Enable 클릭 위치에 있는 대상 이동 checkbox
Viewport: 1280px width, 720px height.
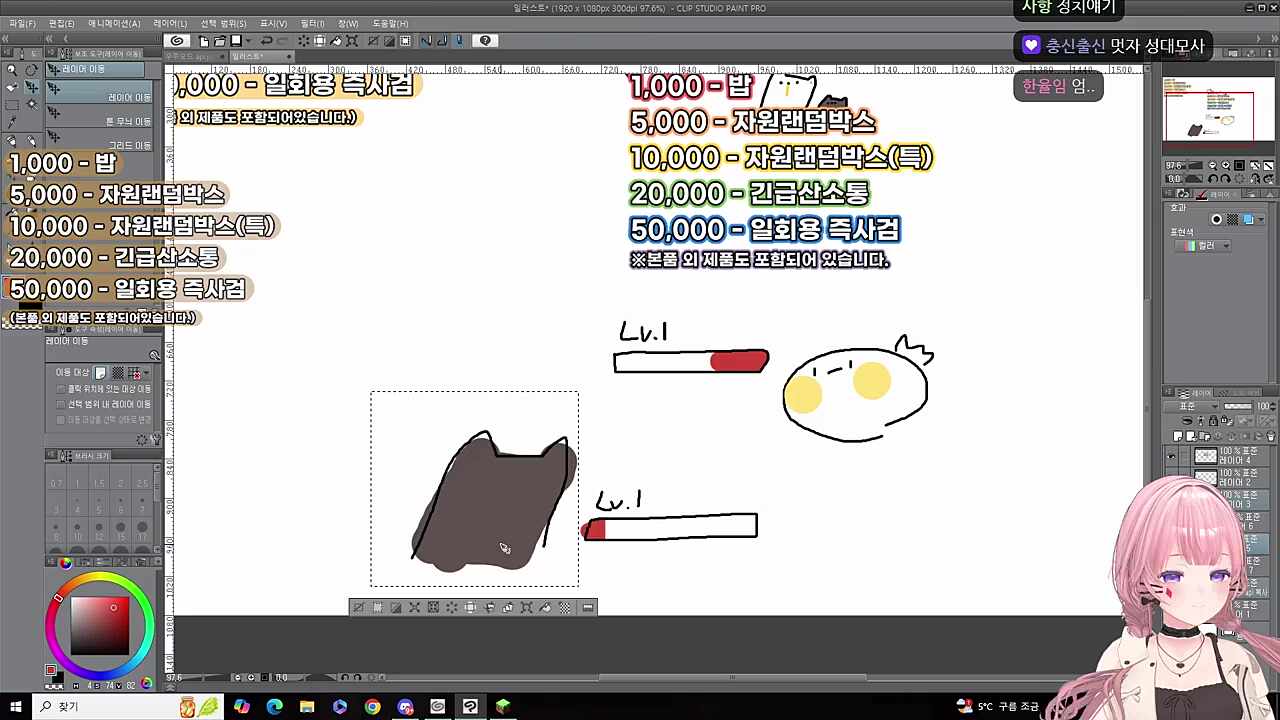tap(61, 389)
